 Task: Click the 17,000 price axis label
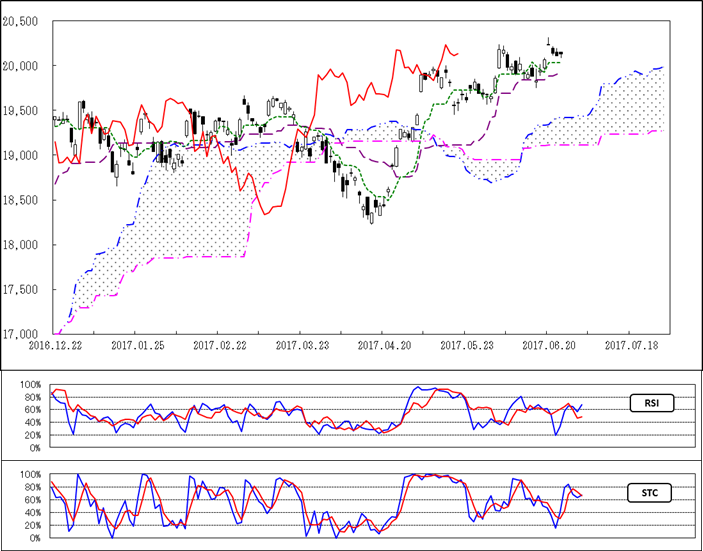click(x=20, y=334)
